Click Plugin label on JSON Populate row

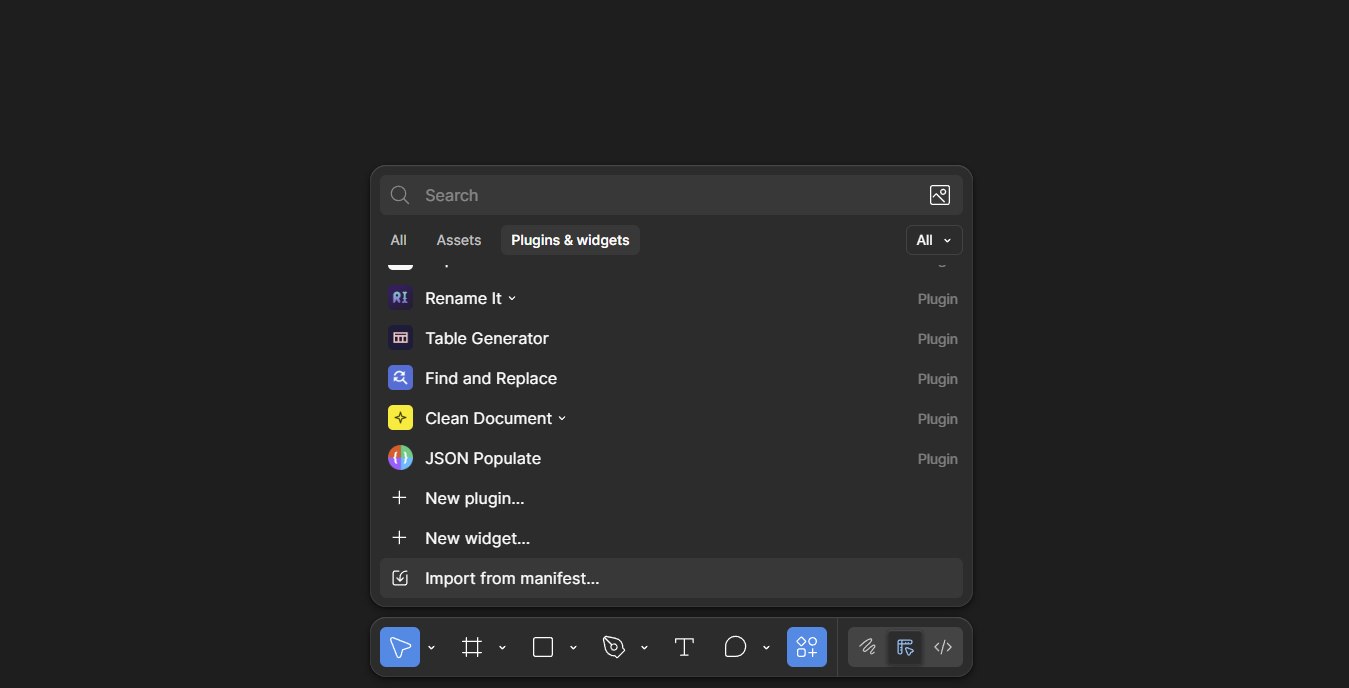point(937,459)
